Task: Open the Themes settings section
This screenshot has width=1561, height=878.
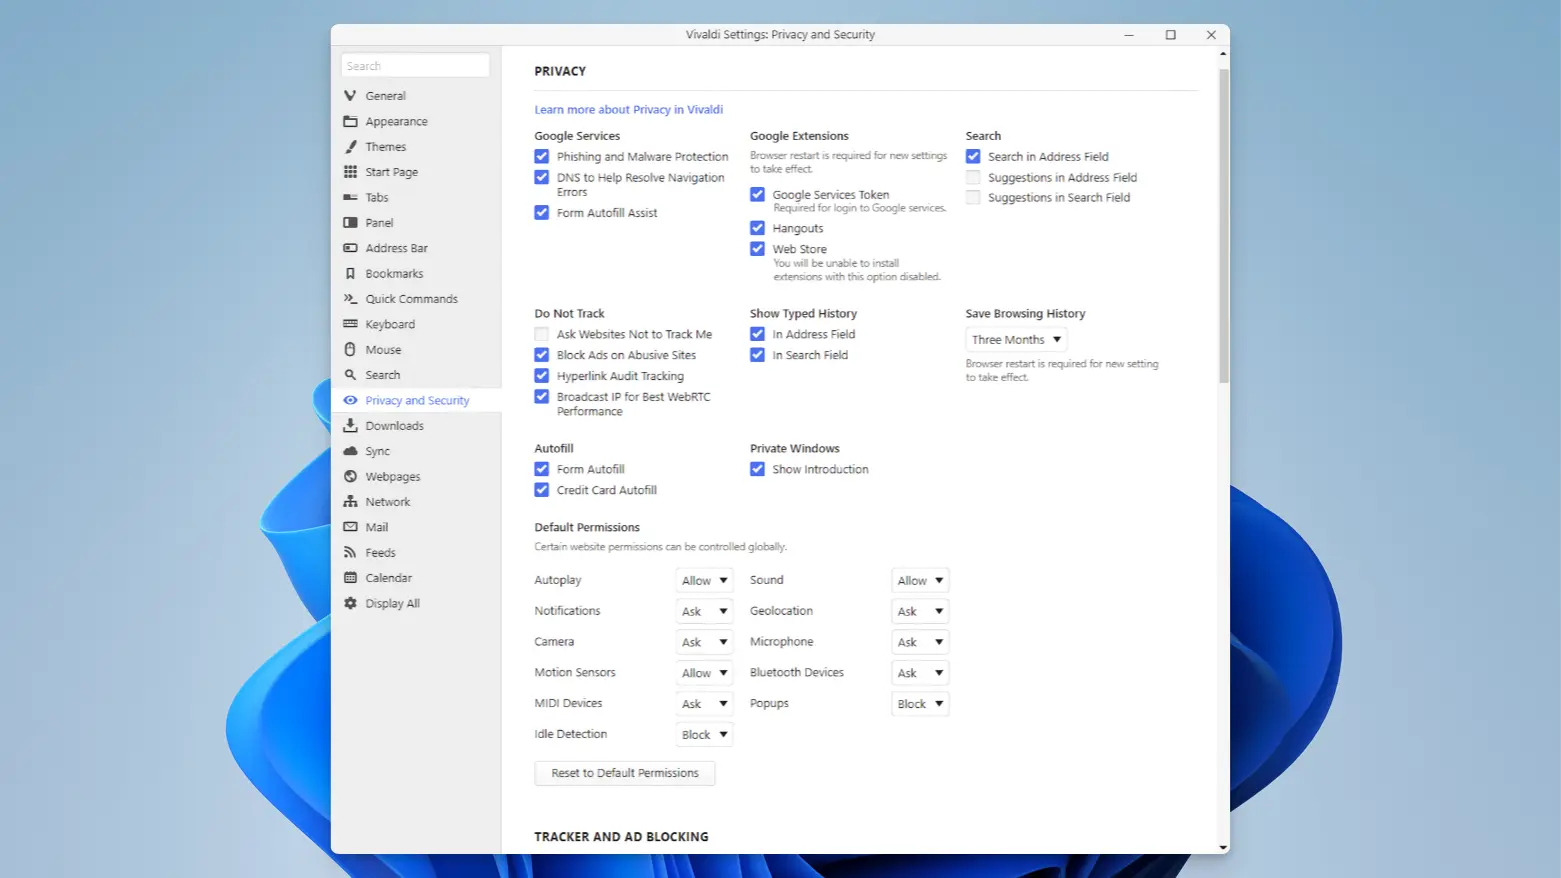Action: 385,146
